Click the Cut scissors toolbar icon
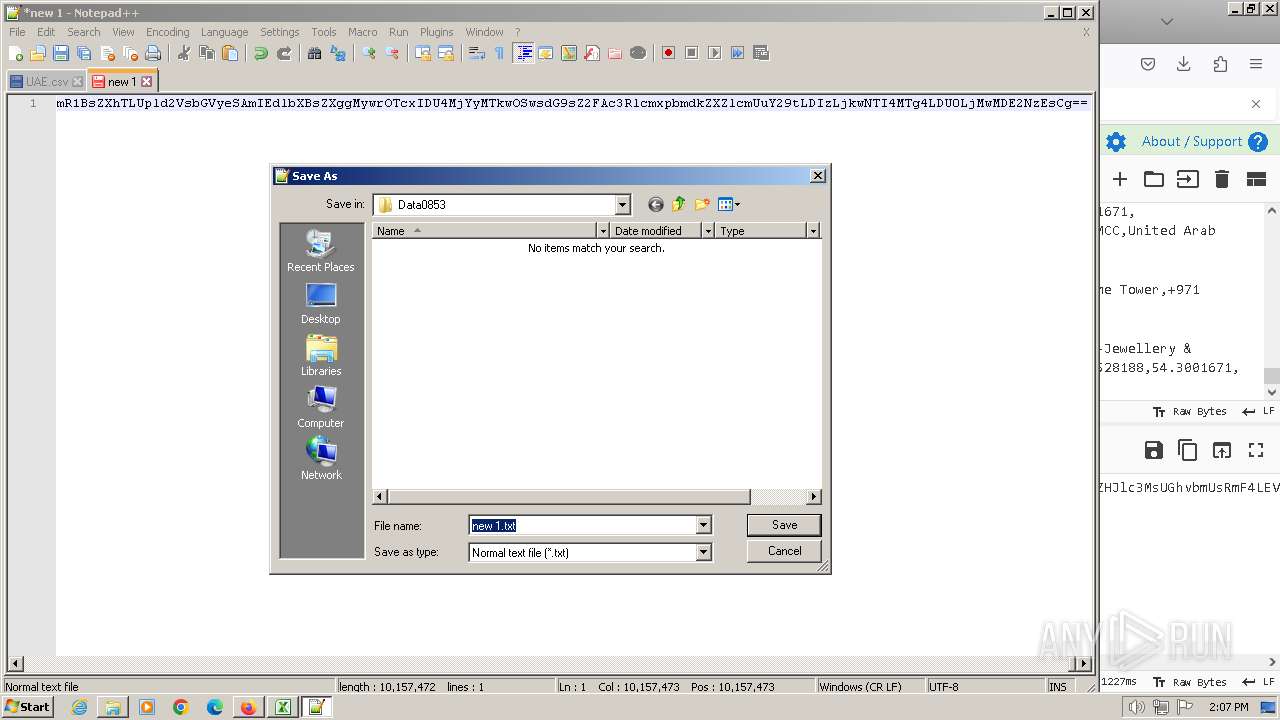 184,53
